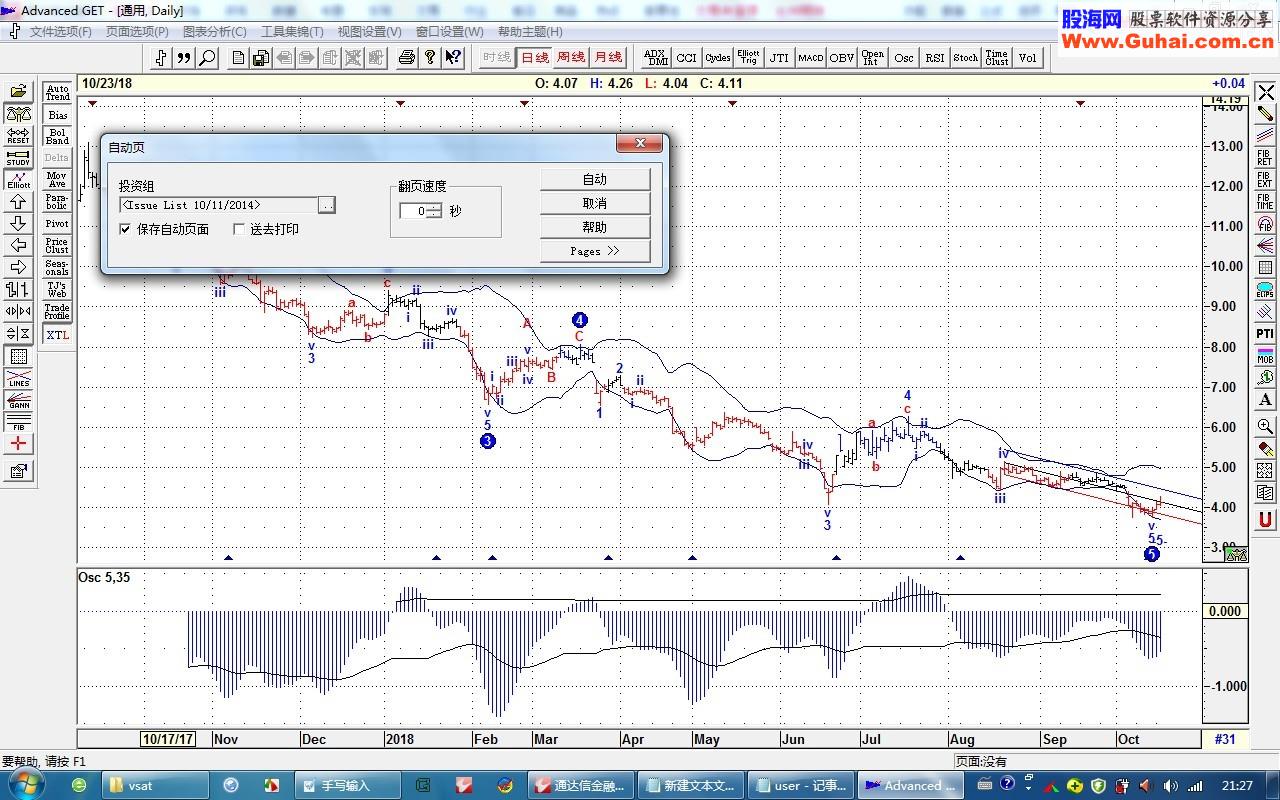Click the context help arrow-question icon
The width and height of the screenshot is (1280, 800).
click(x=453, y=58)
